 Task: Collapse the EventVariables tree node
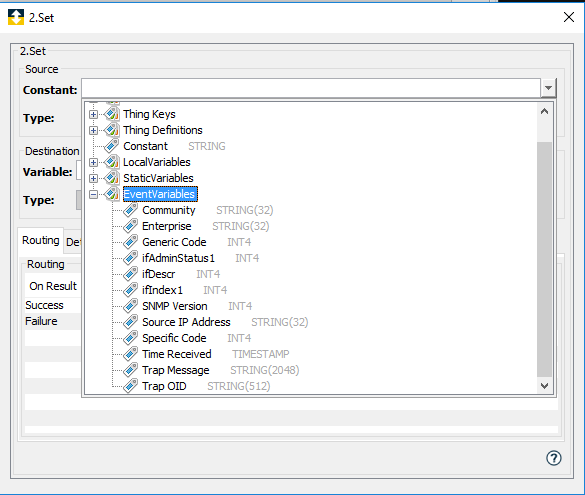93,194
